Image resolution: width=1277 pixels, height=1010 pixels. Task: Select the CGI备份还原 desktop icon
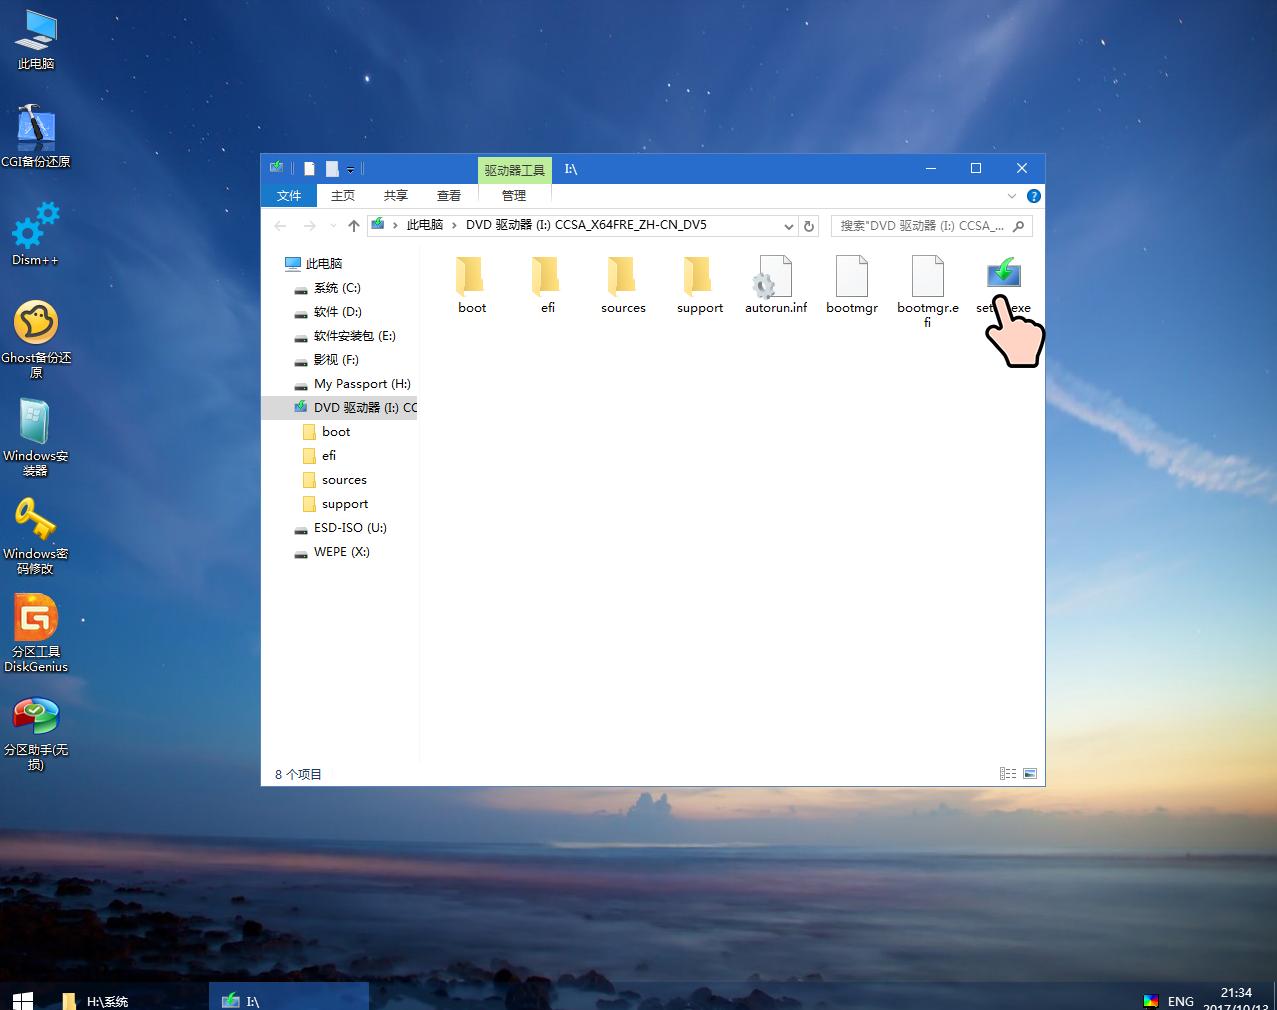(35, 130)
